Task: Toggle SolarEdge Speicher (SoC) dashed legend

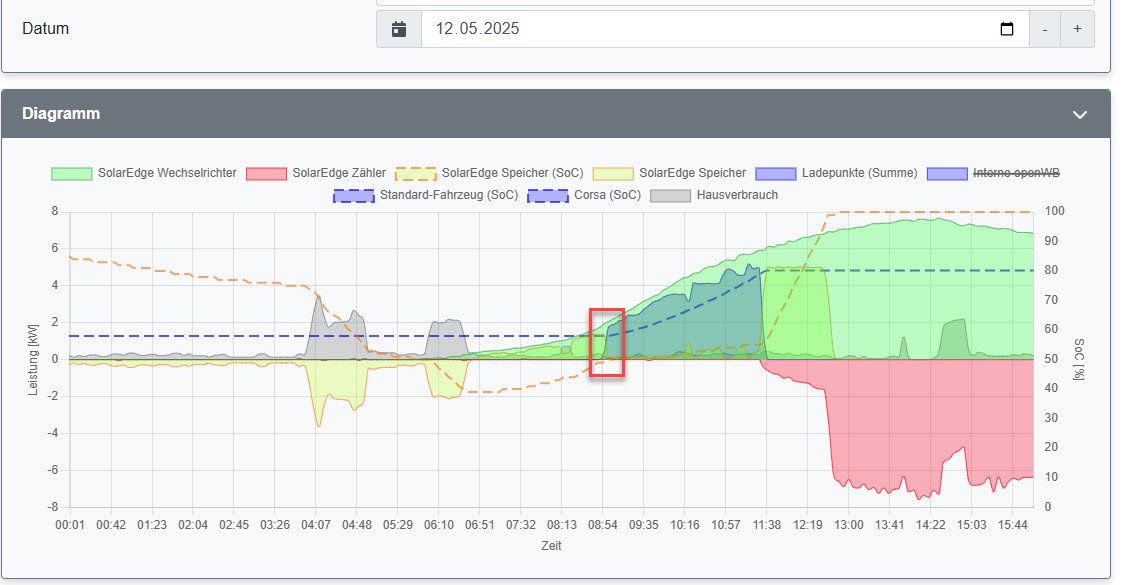Action: (x=490, y=173)
